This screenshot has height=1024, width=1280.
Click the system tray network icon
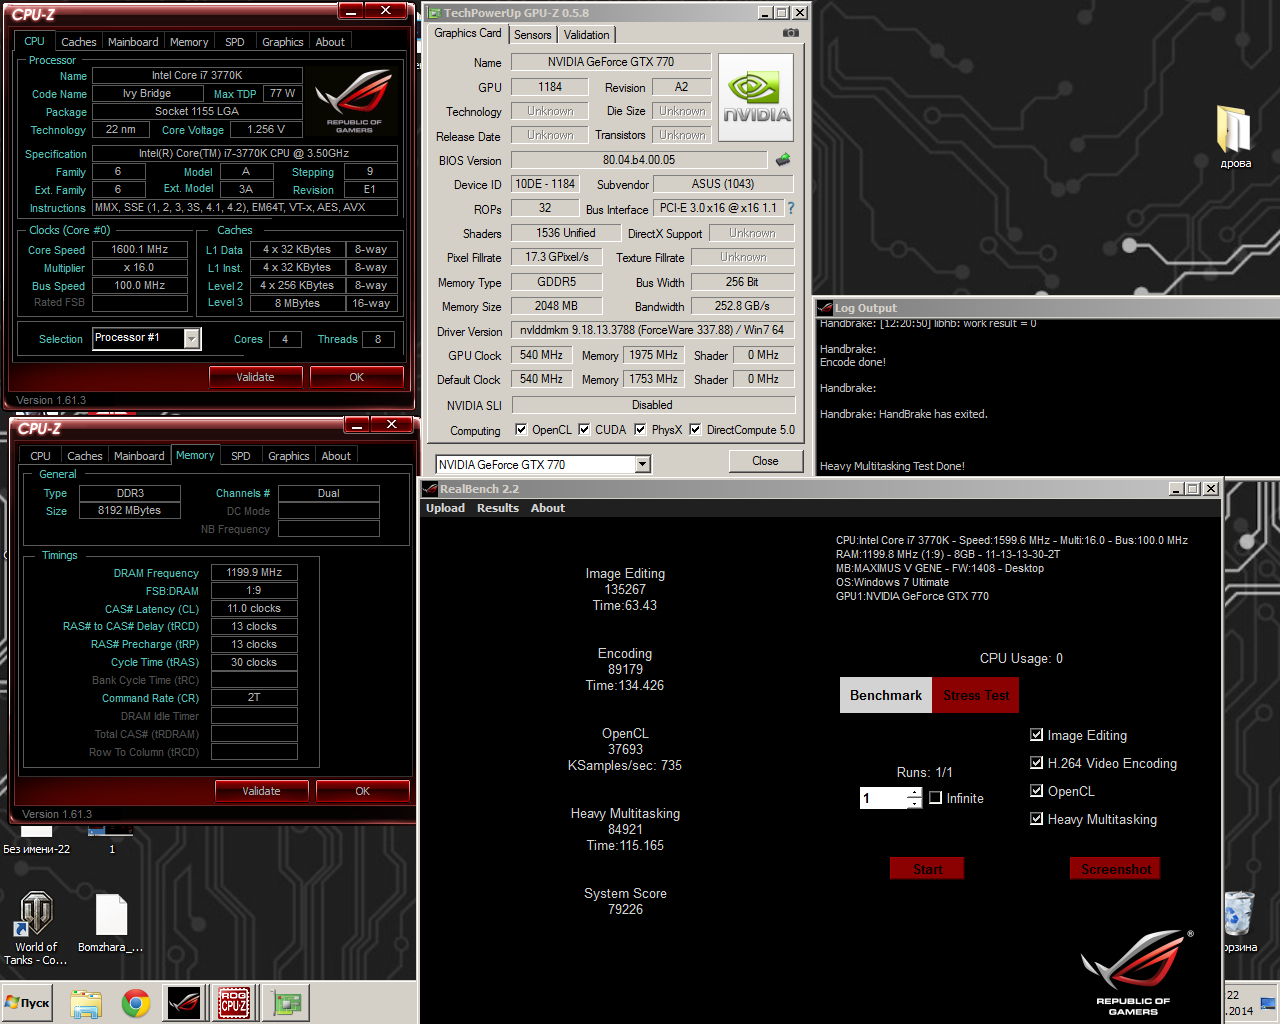tap(1268, 1003)
